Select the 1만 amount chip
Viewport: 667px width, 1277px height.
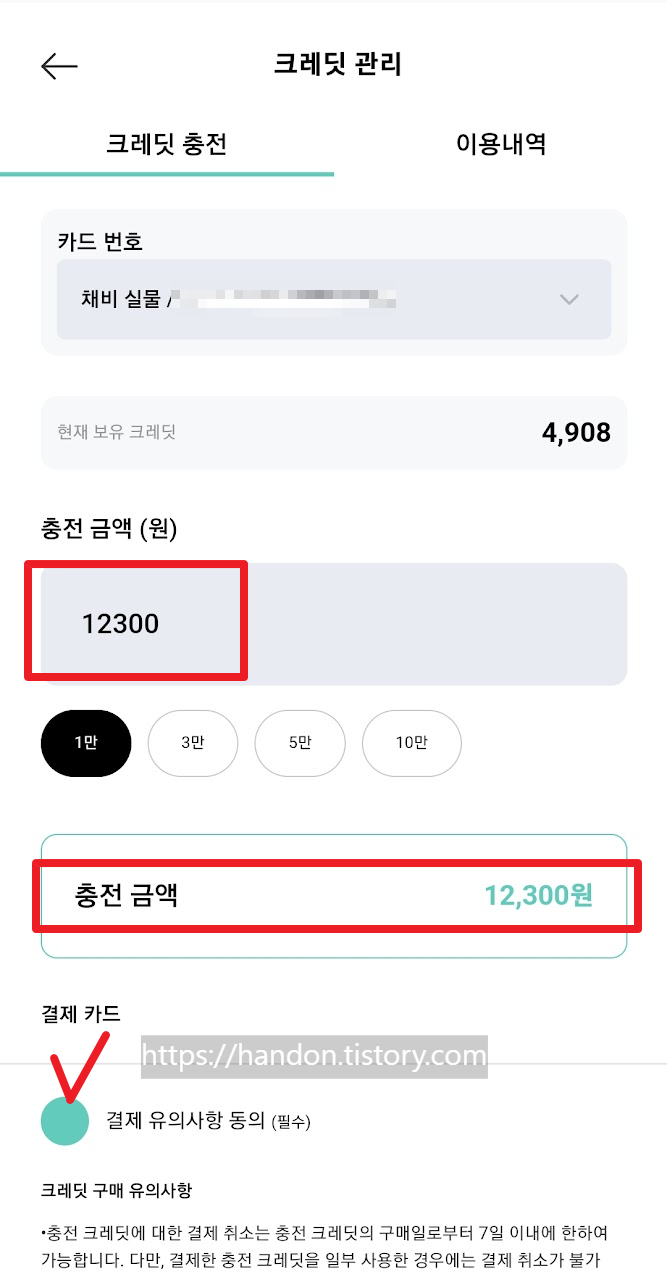(85, 743)
